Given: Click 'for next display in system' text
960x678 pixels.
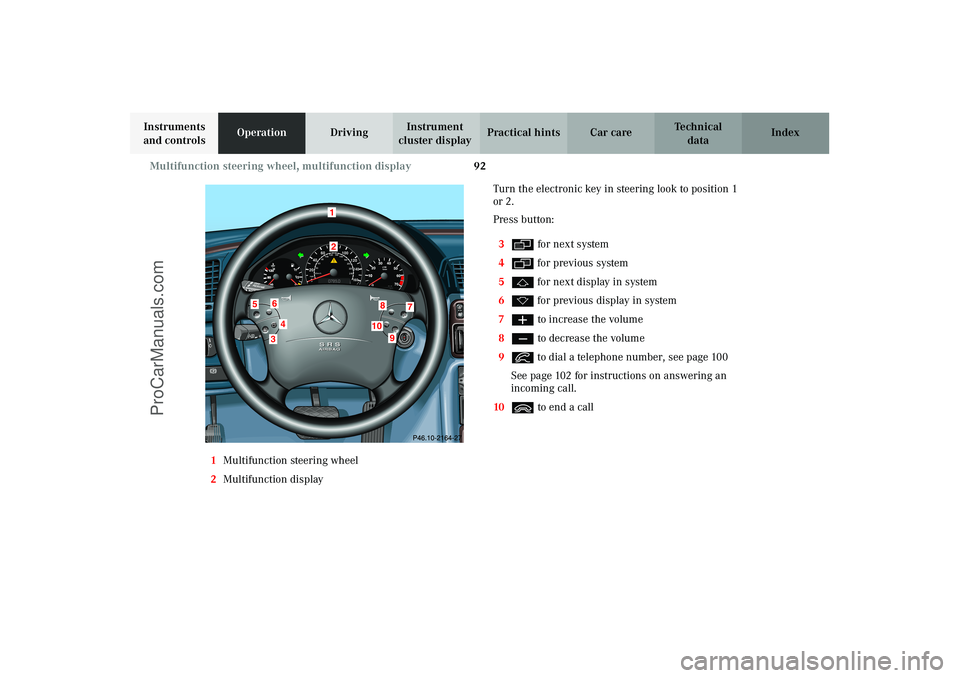Looking at the screenshot, I should coord(597,282).
